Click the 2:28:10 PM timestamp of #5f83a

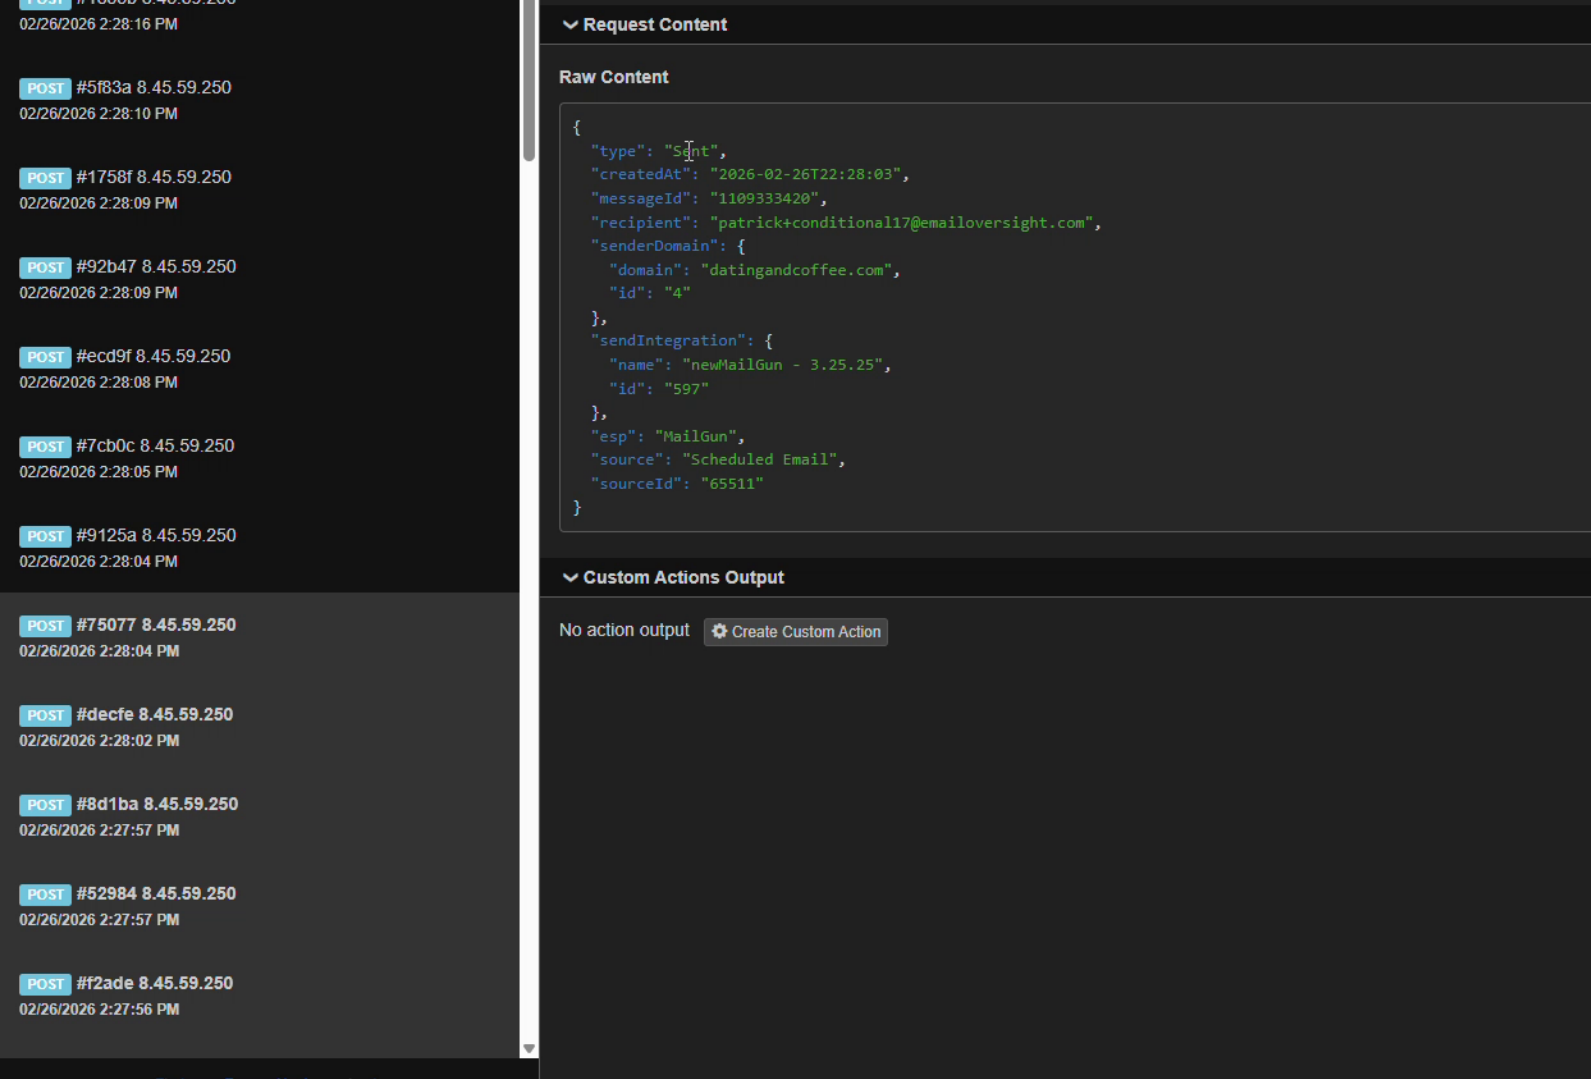click(98, 114)
